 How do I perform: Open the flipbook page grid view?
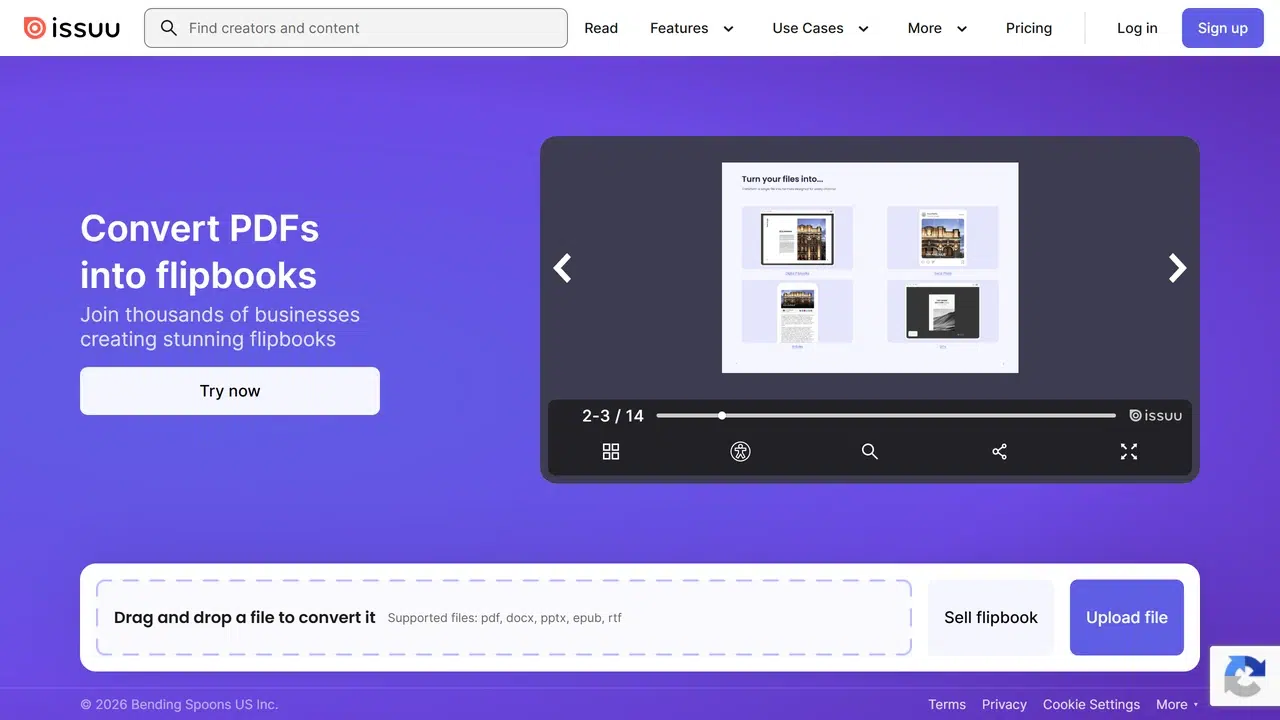click(x=611, y=452)
